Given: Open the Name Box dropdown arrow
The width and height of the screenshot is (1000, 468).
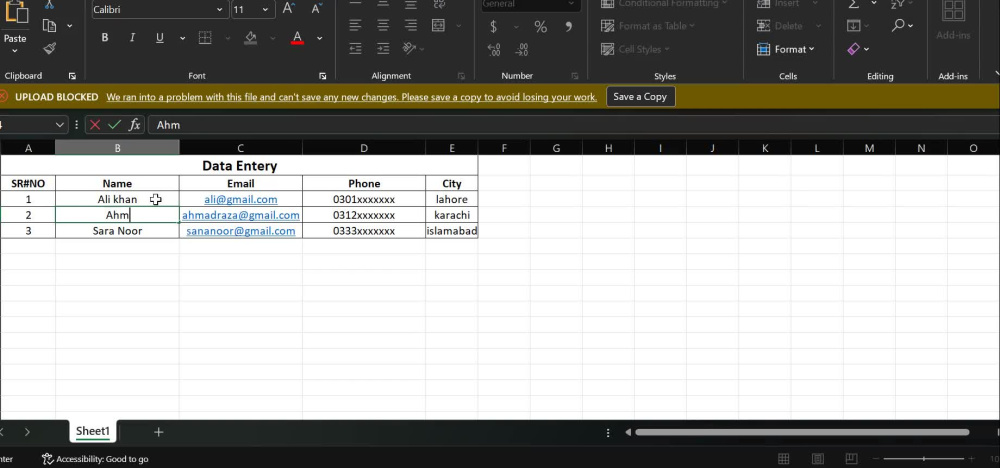Looking at the screenshot, I should tap(60, 125).
